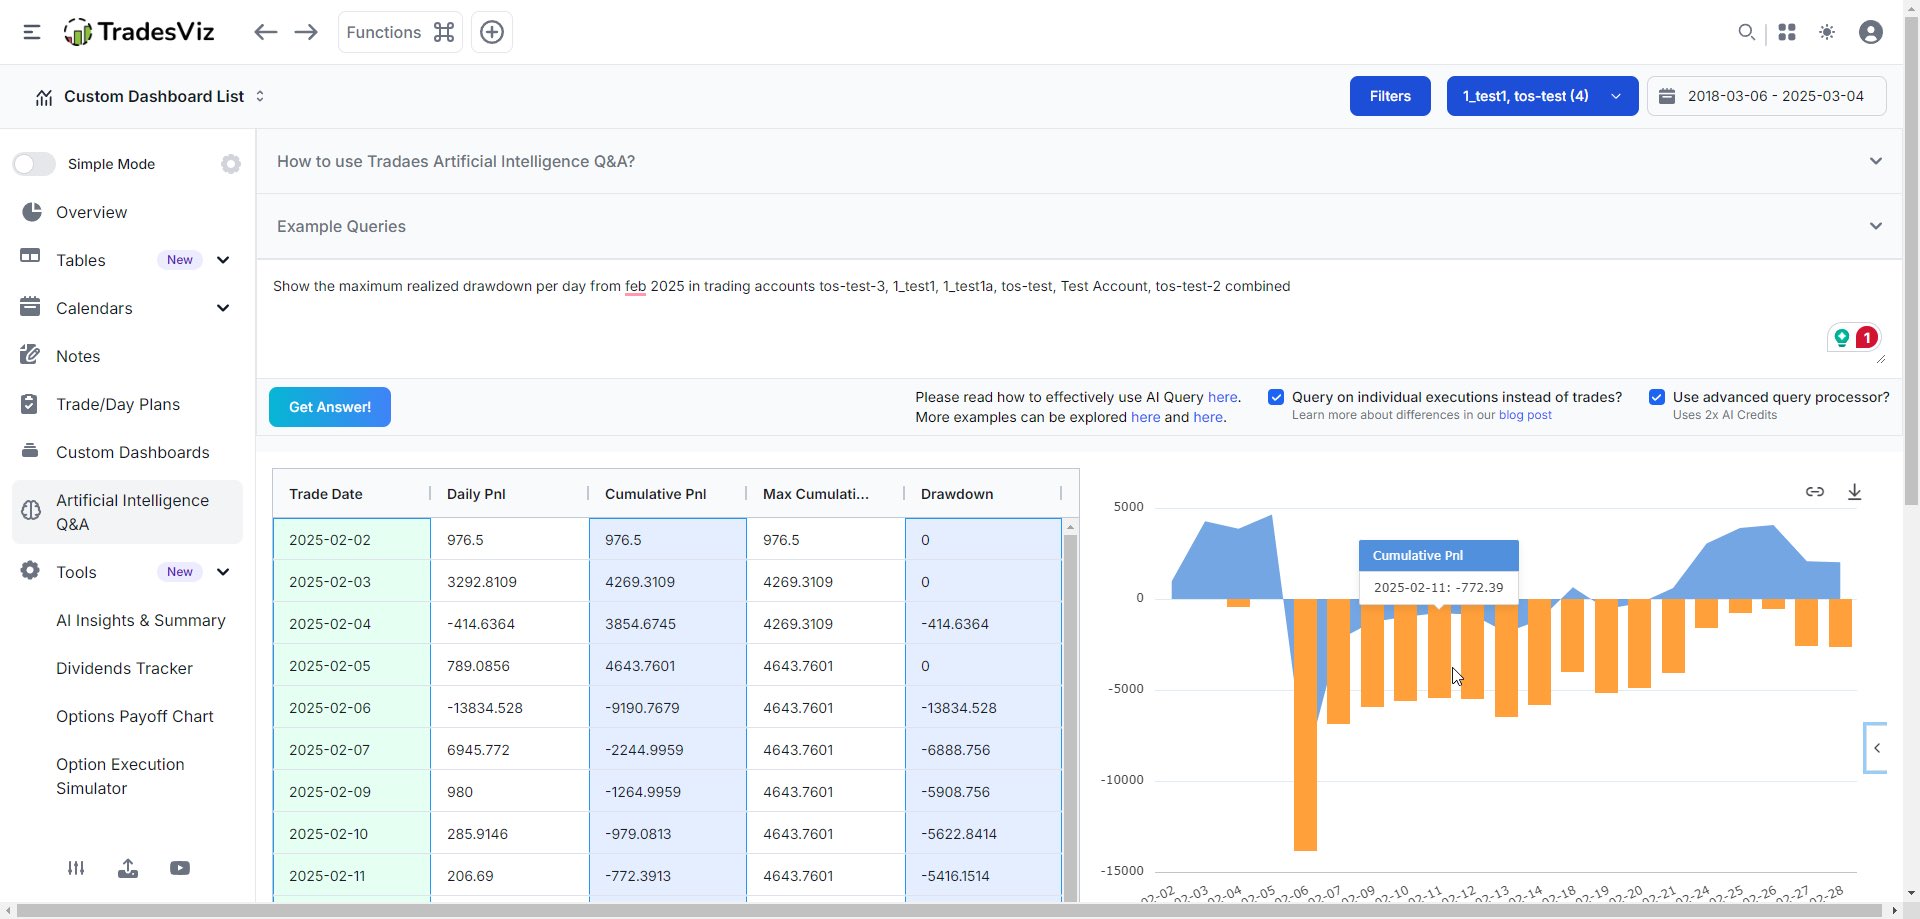Image resolution: width=1920 pixels, height=919 pixels.
Task: Expand the Calendars submenu chevron
Action: pos(223,308)
